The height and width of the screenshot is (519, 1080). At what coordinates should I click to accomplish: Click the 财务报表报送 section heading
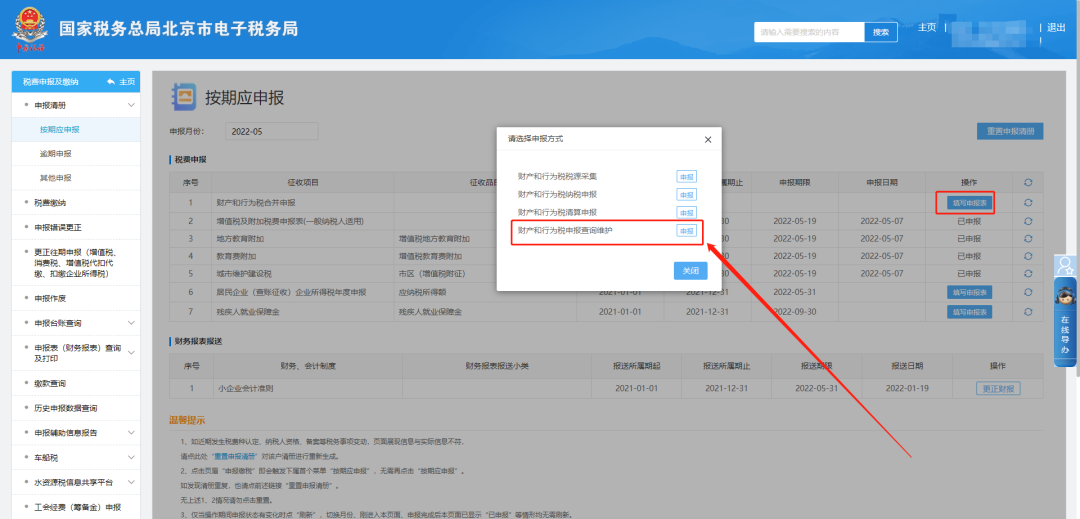198,341
